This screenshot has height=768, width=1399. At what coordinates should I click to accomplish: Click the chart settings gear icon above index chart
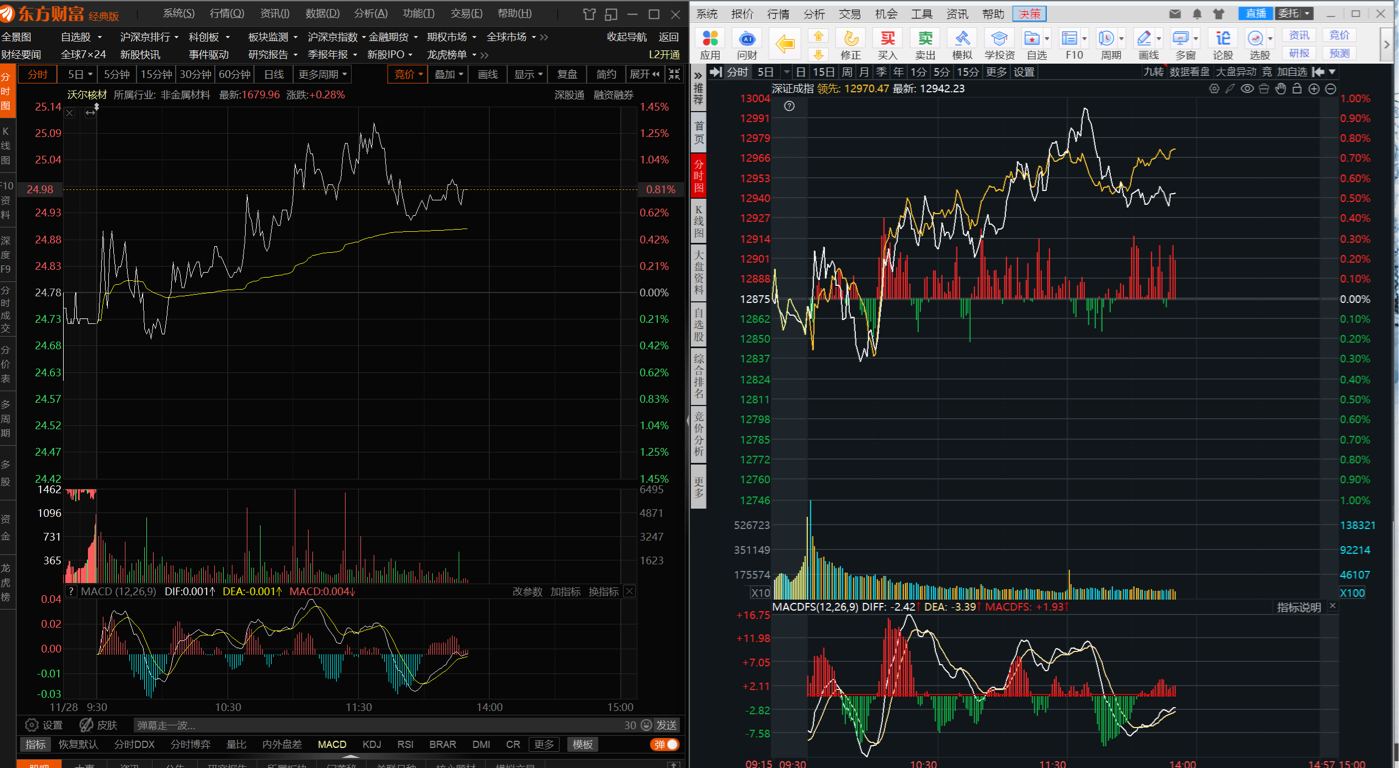click(x=1214, y=89)
